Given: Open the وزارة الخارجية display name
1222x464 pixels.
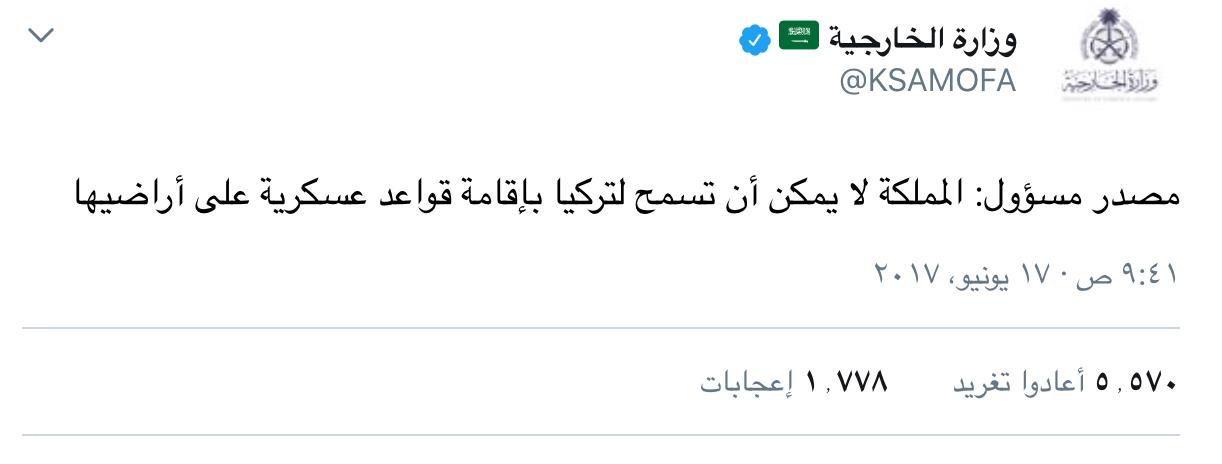Looking at the screenshot, I should [x=922, y=40].
